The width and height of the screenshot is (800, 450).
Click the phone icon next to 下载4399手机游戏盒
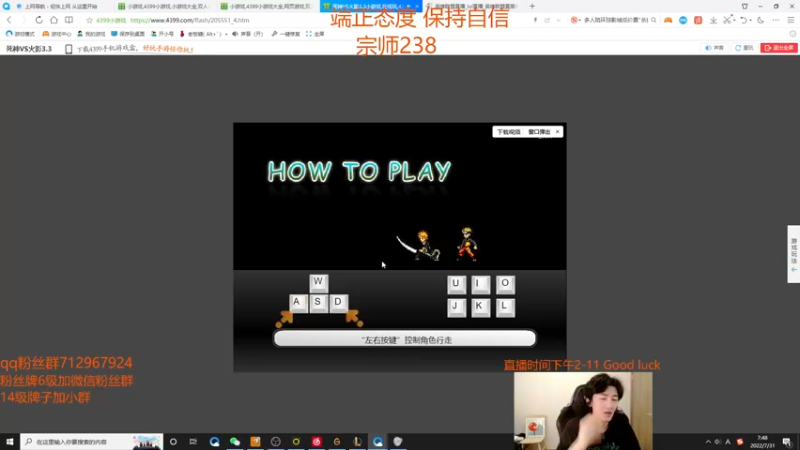coord(68,49)
